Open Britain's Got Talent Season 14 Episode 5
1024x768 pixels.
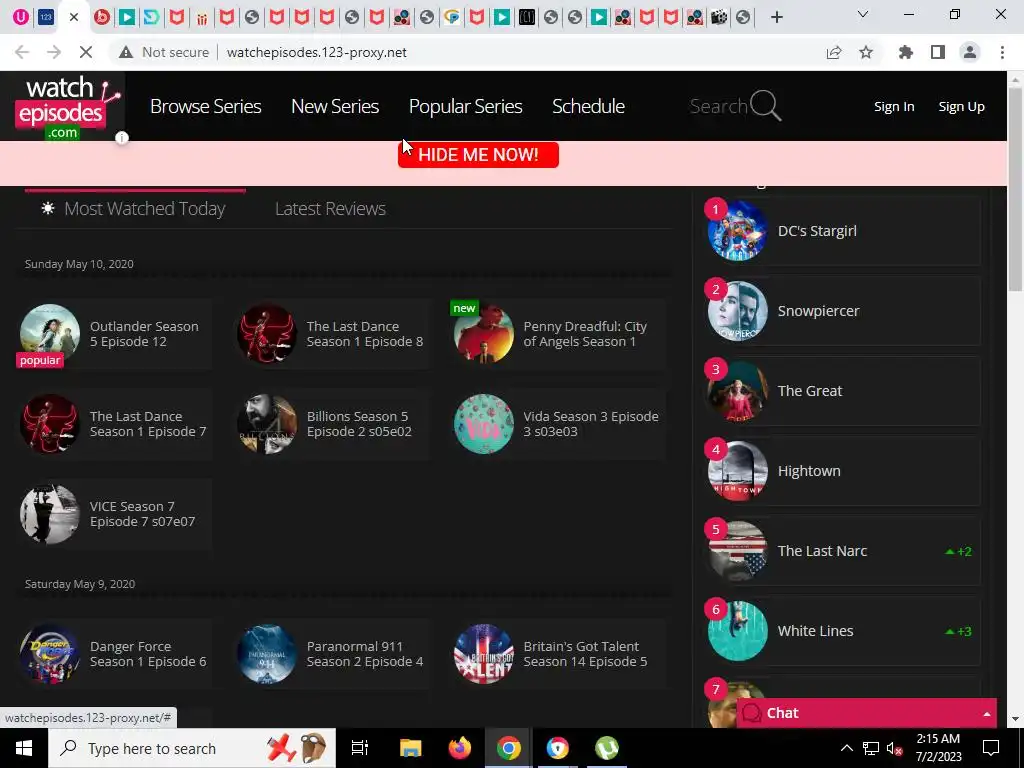tap(585, 654)
